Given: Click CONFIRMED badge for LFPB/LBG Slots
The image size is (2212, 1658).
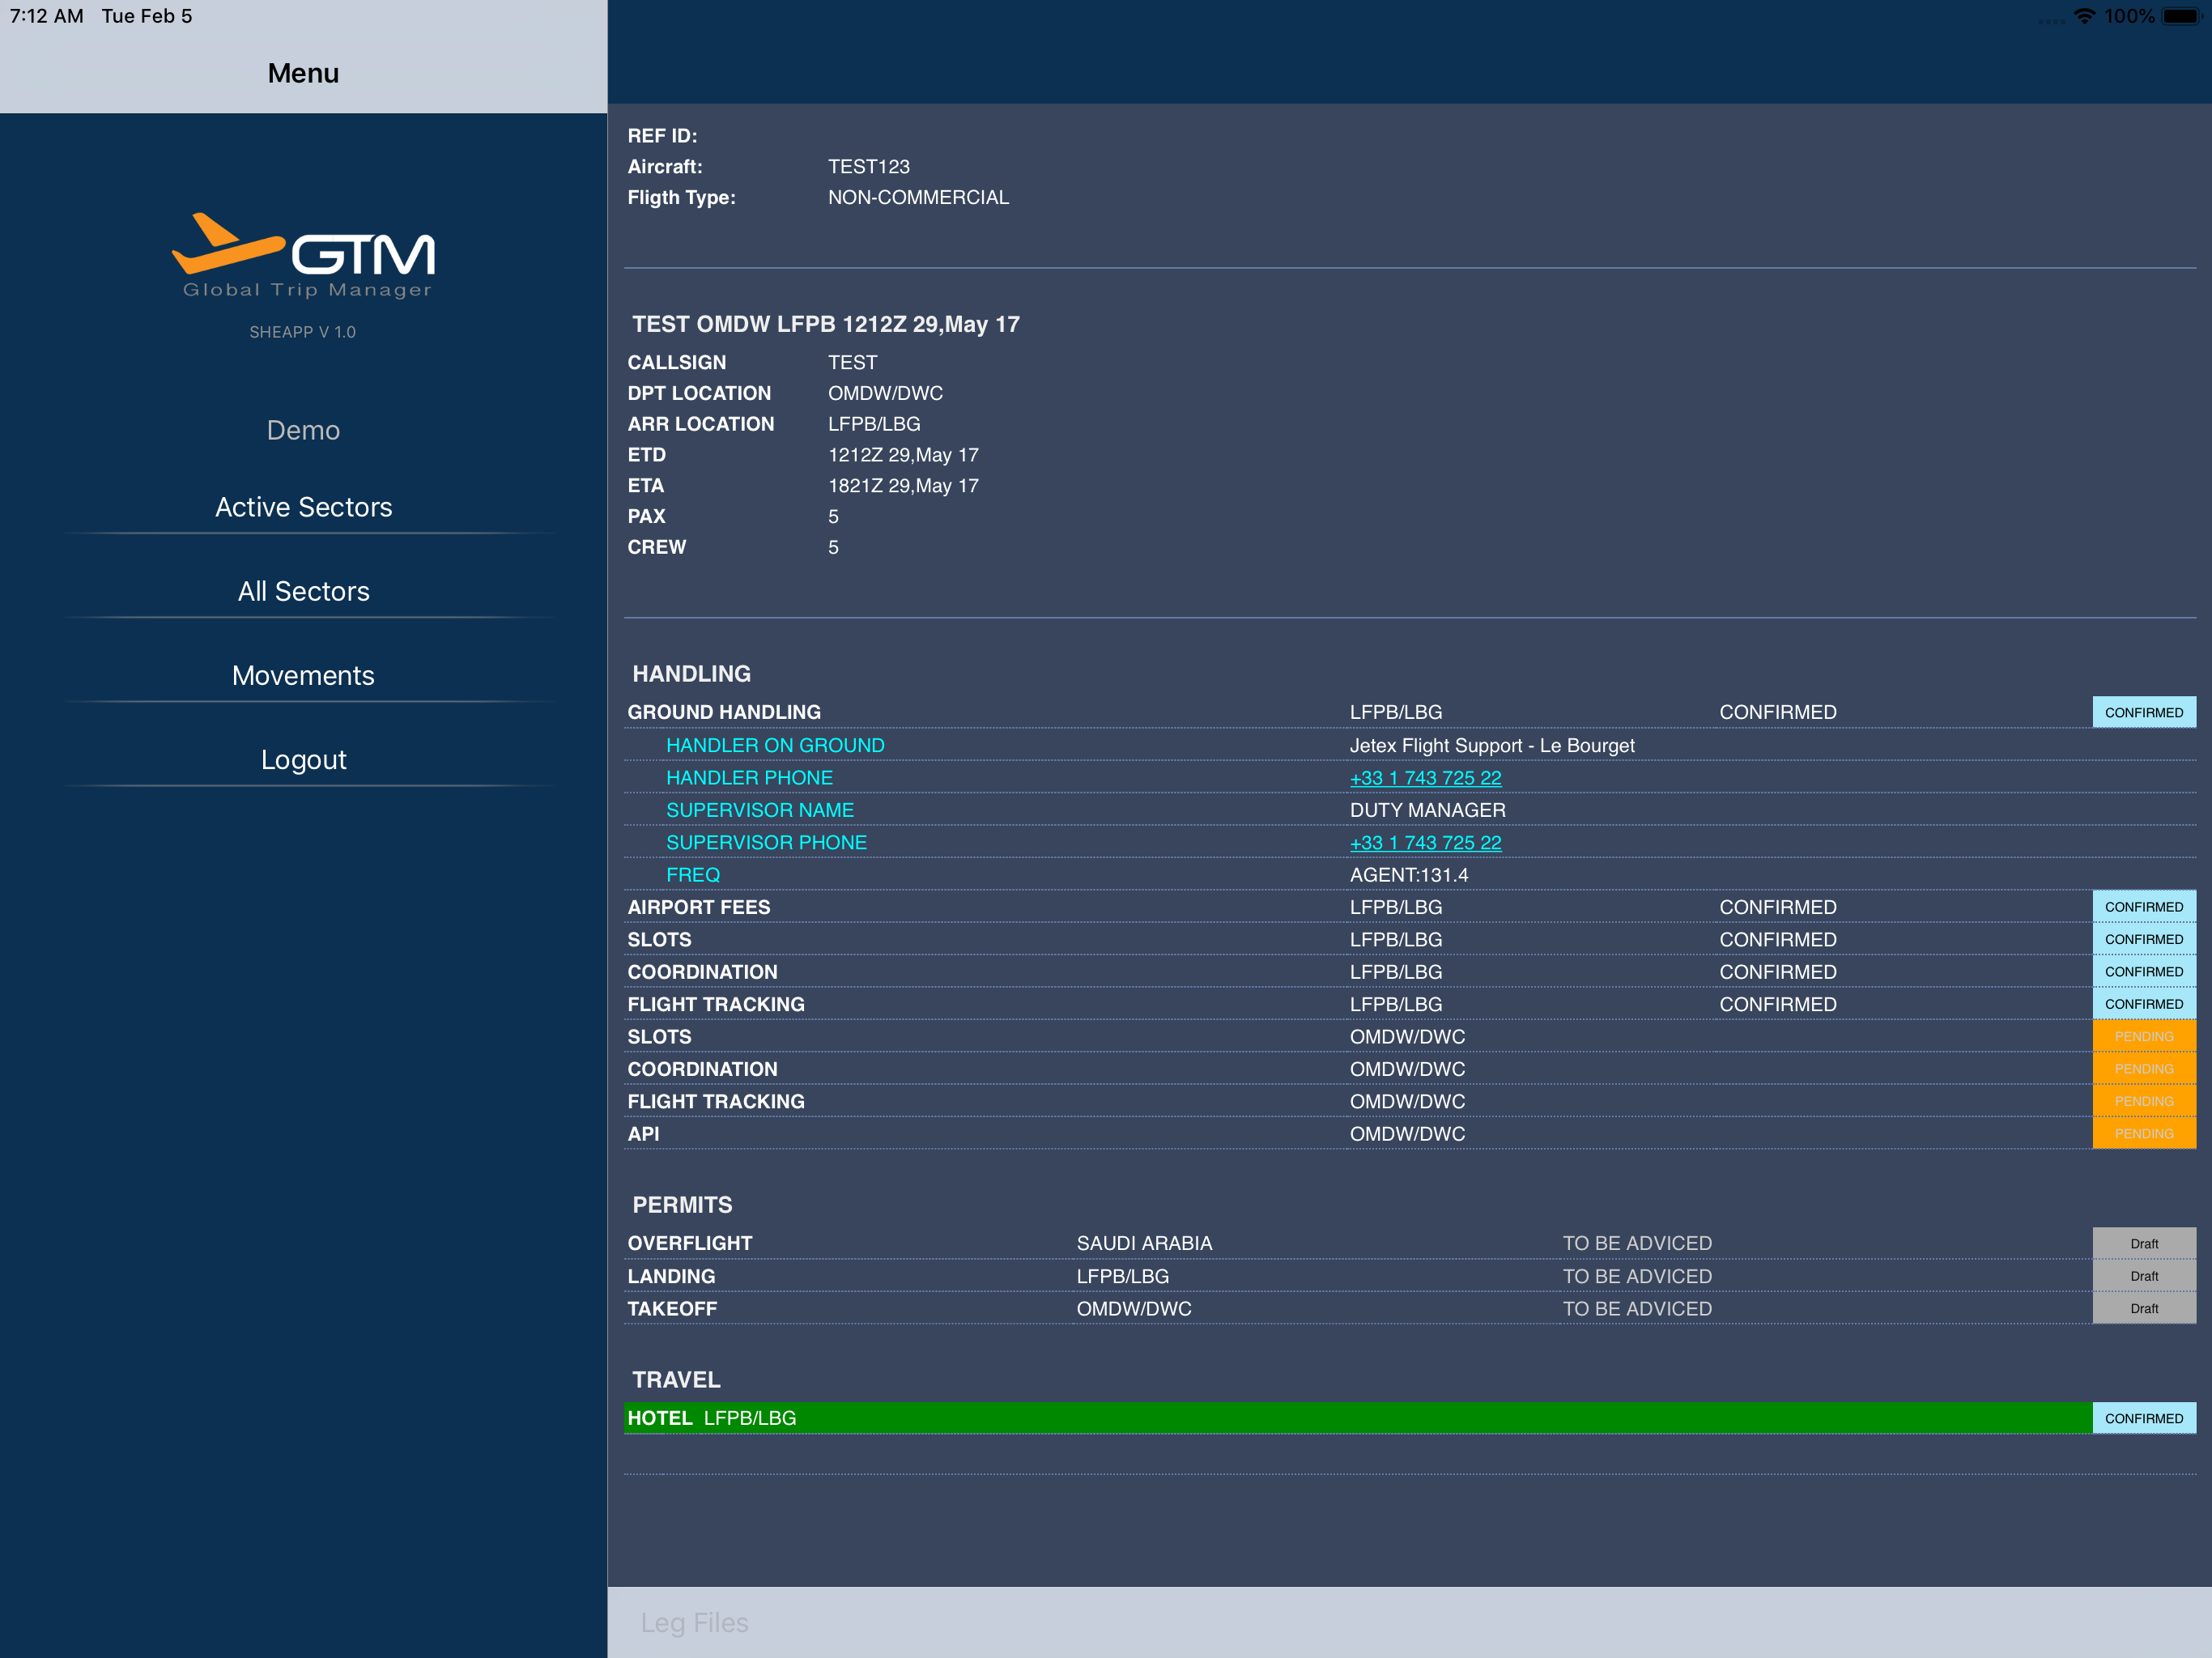Looking at the screenshot, I should [2144, 939].
